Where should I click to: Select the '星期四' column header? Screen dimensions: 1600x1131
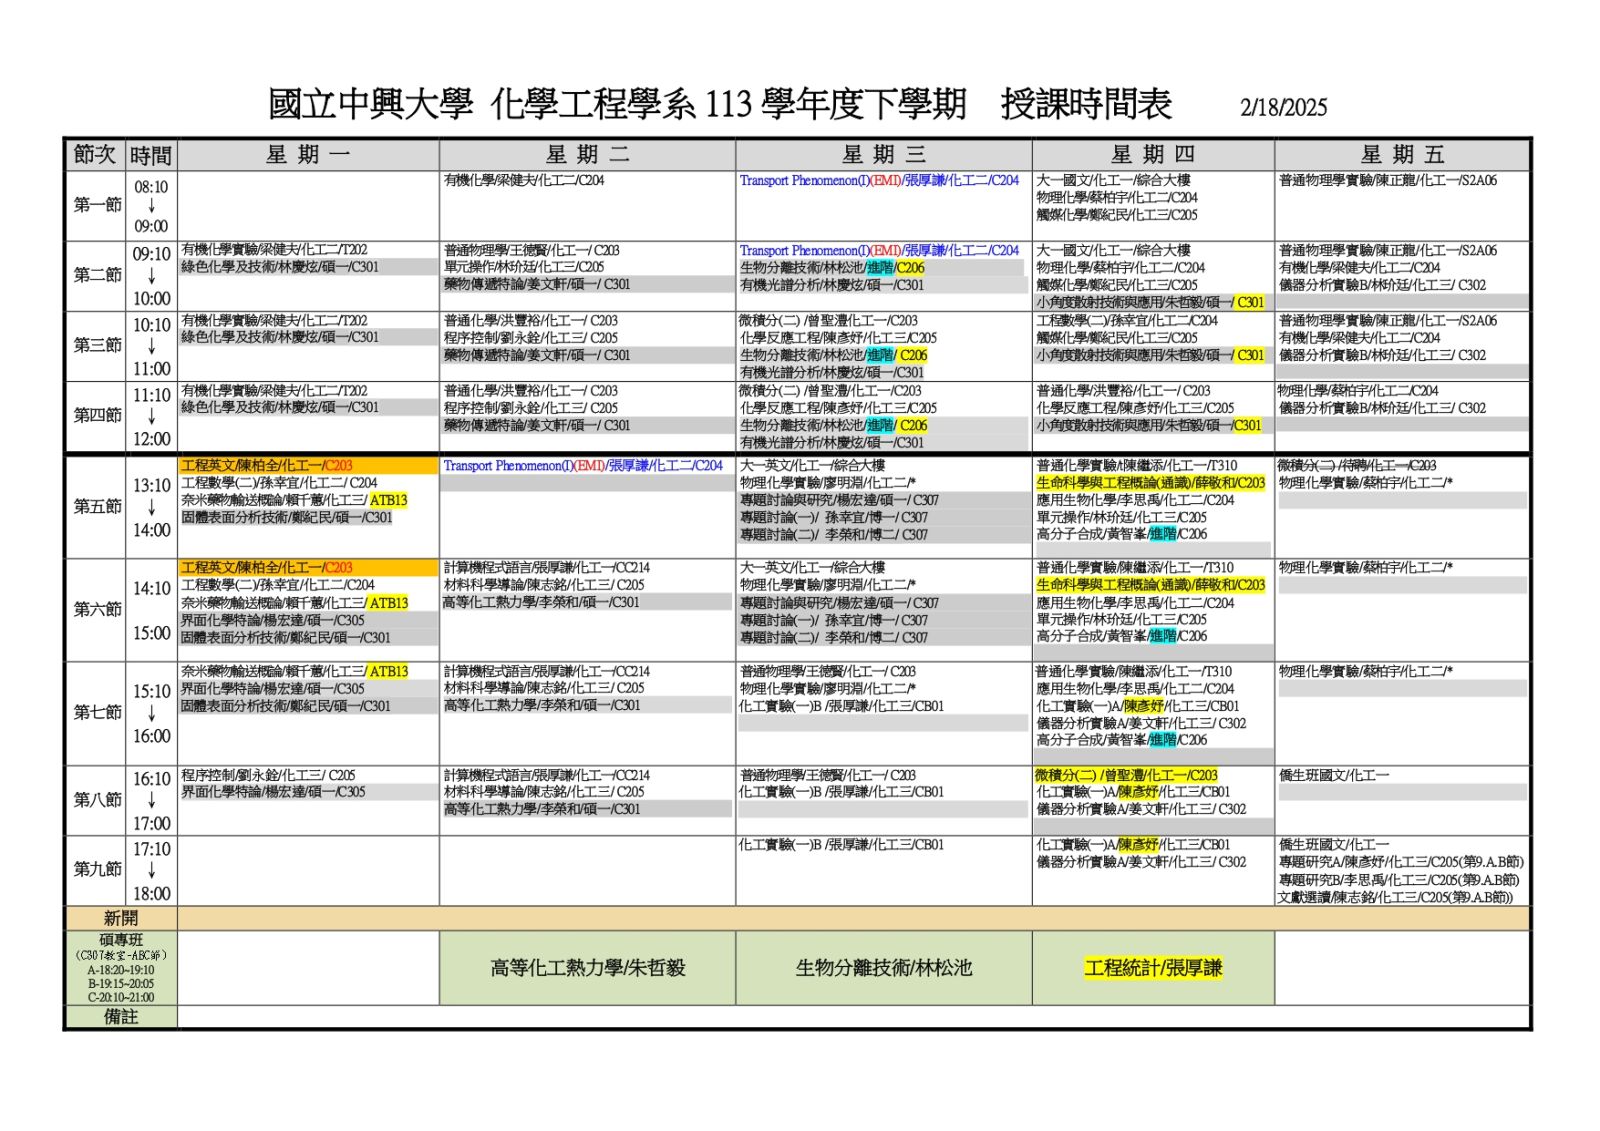[1153, 155]
